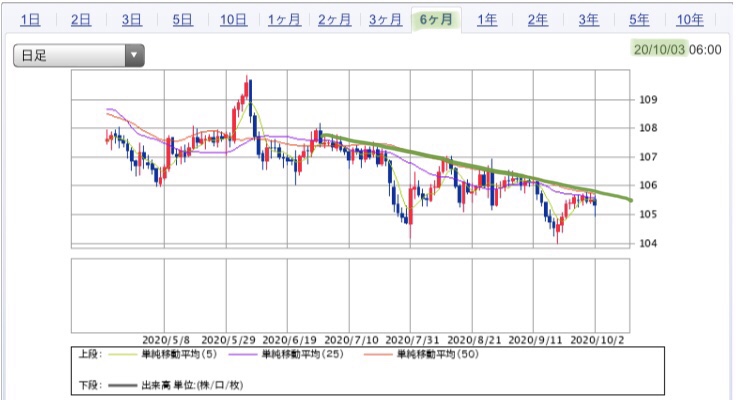Click the active 6ヶ月 tab

(x=436, y=20)
